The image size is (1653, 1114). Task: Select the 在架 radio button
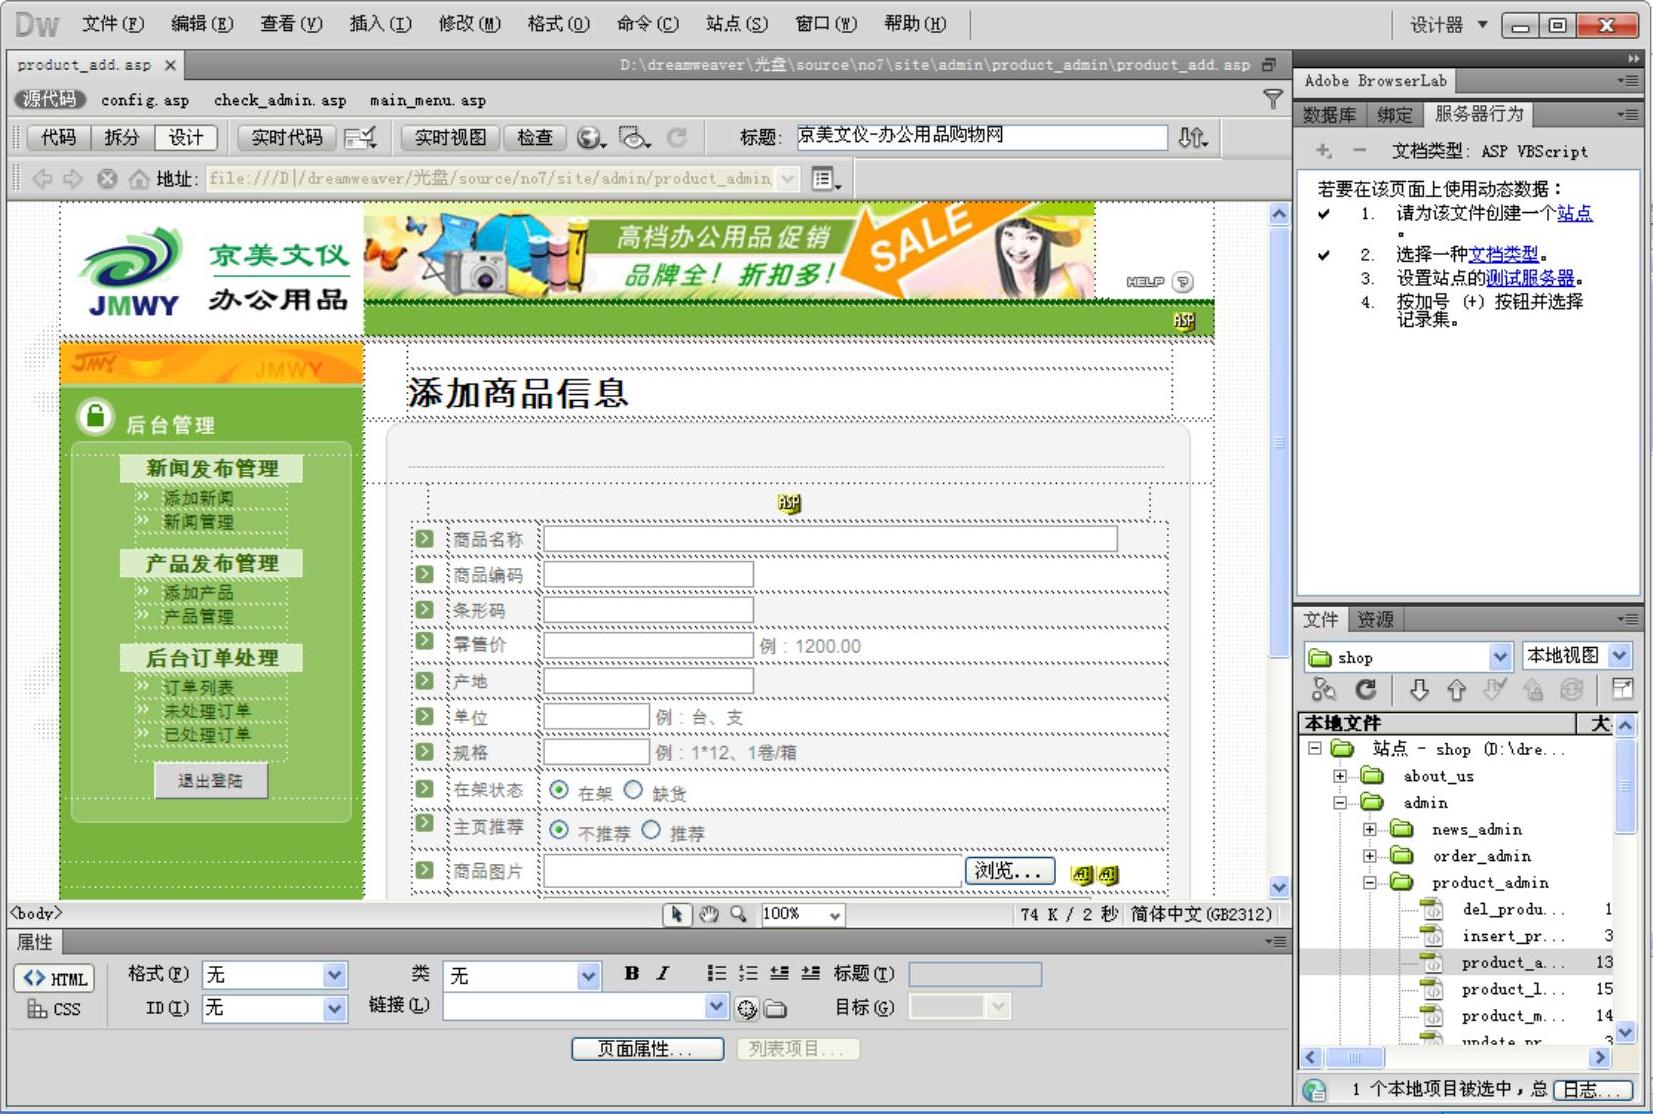point(559,790)
